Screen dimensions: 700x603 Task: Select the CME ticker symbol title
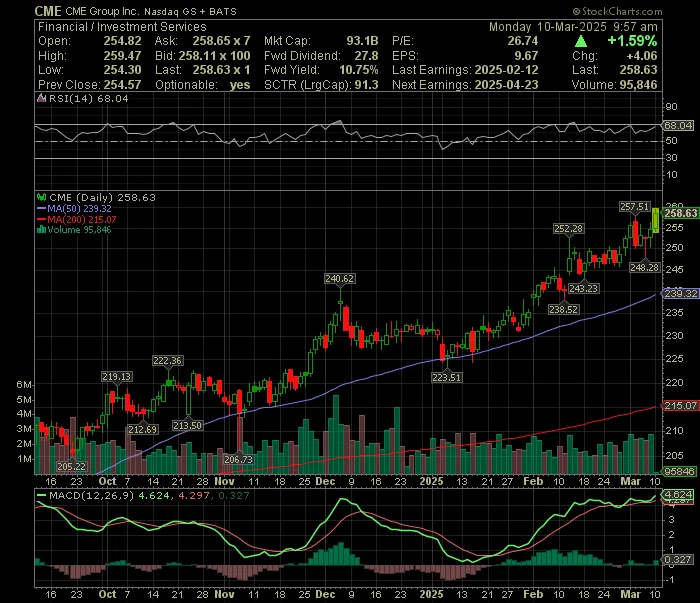48,11
